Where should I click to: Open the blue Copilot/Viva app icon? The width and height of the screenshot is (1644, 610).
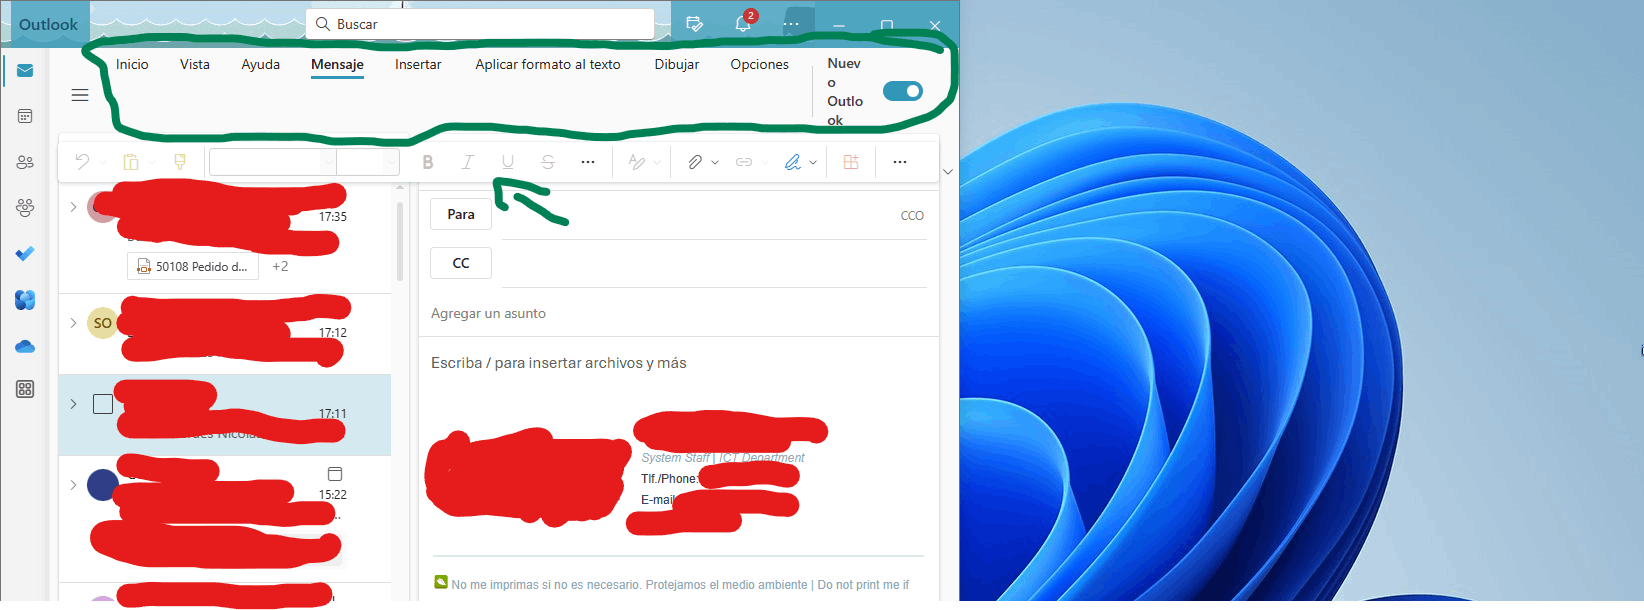tap(25, 300)
